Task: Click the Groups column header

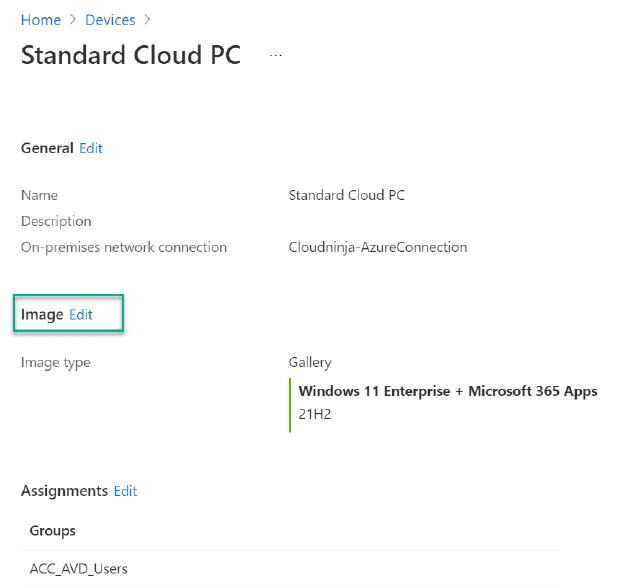Action: tap(53, 530)
